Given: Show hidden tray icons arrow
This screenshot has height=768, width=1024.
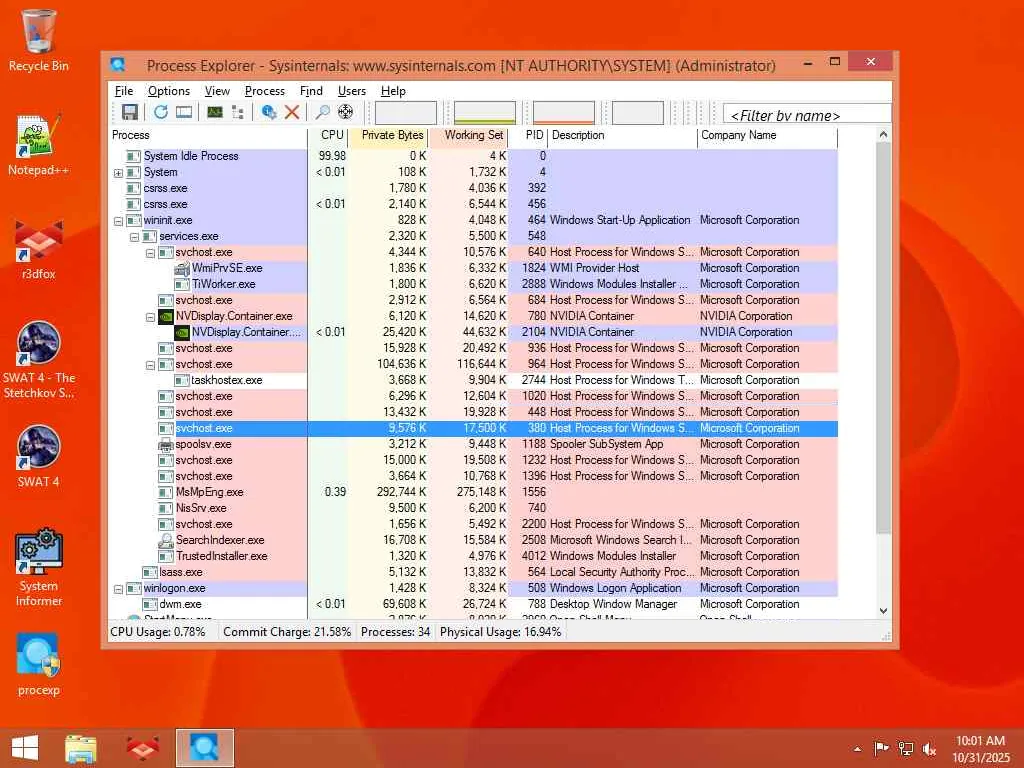Looking at the screenshot, I should pos(857,749).
